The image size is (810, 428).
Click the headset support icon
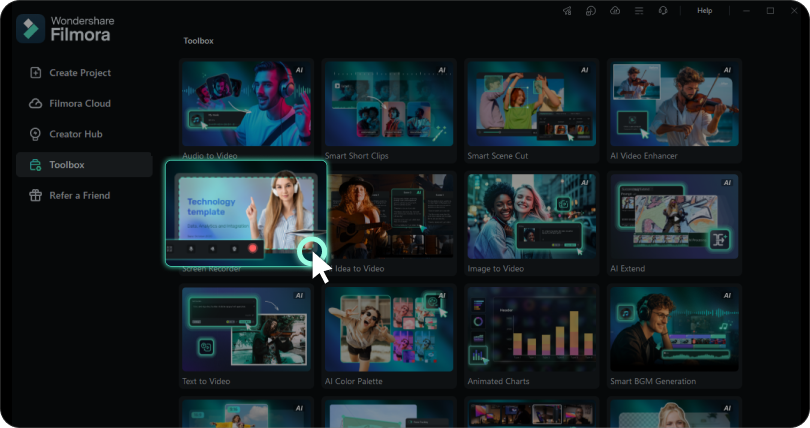click(663, 11)
